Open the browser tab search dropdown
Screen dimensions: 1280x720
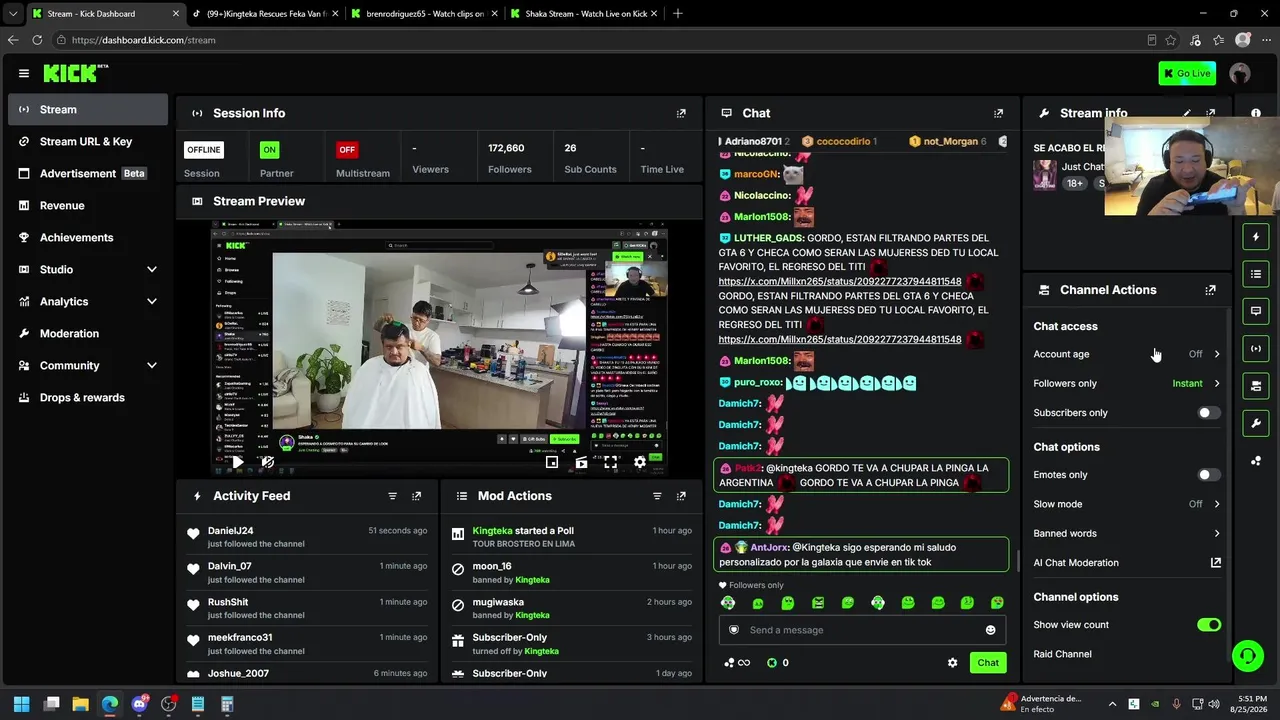point(13,14)
